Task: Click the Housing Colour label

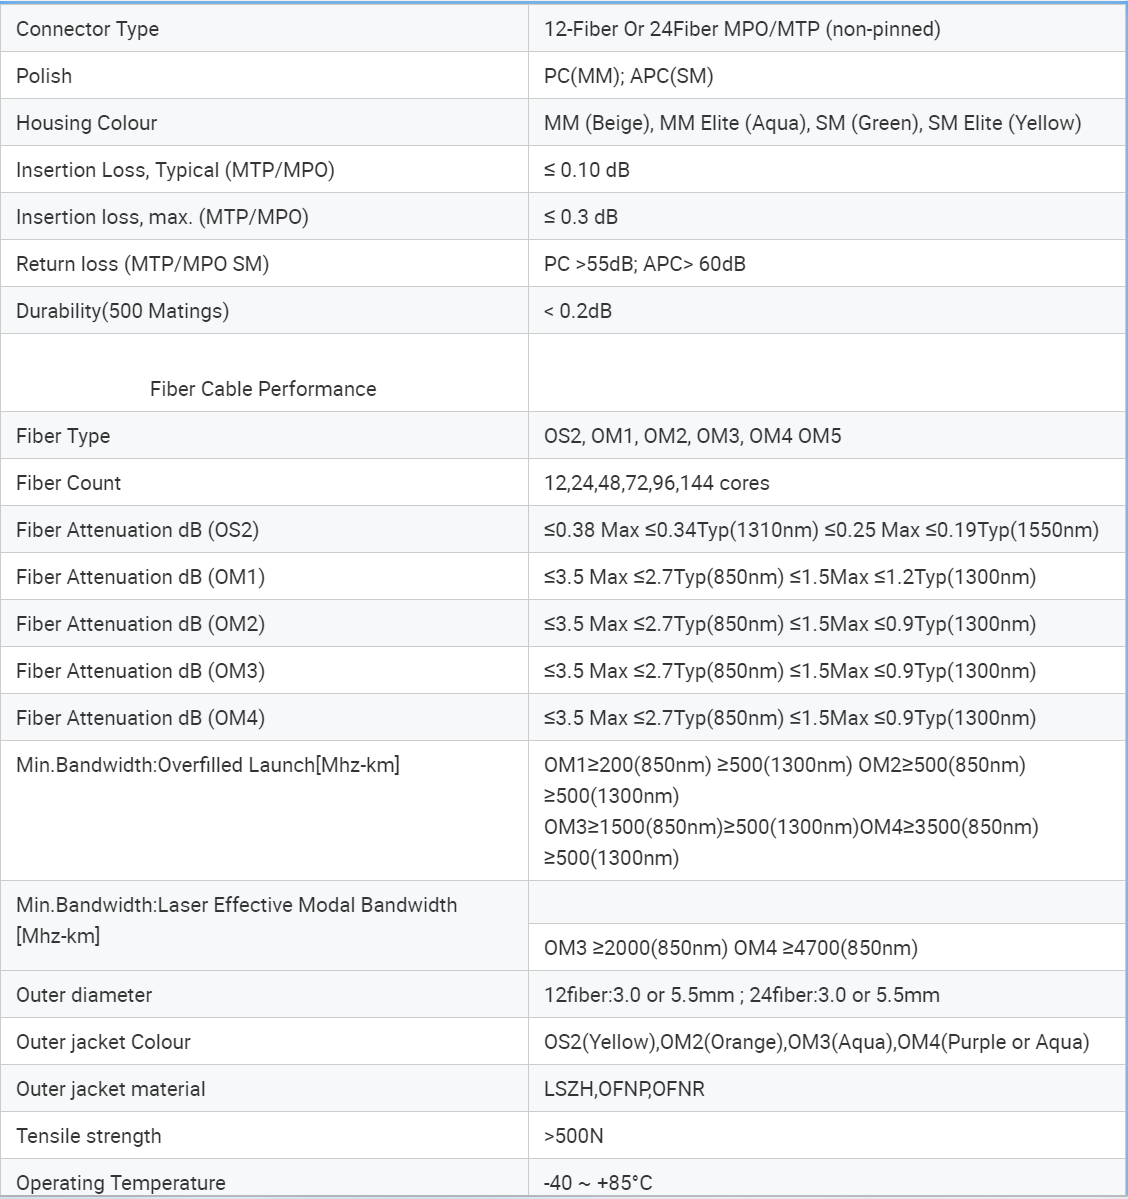Action: tap(87, 123)
